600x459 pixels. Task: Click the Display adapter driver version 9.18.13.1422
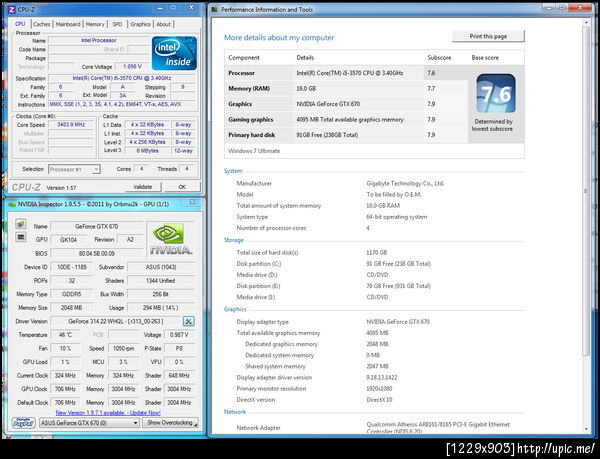382,378
